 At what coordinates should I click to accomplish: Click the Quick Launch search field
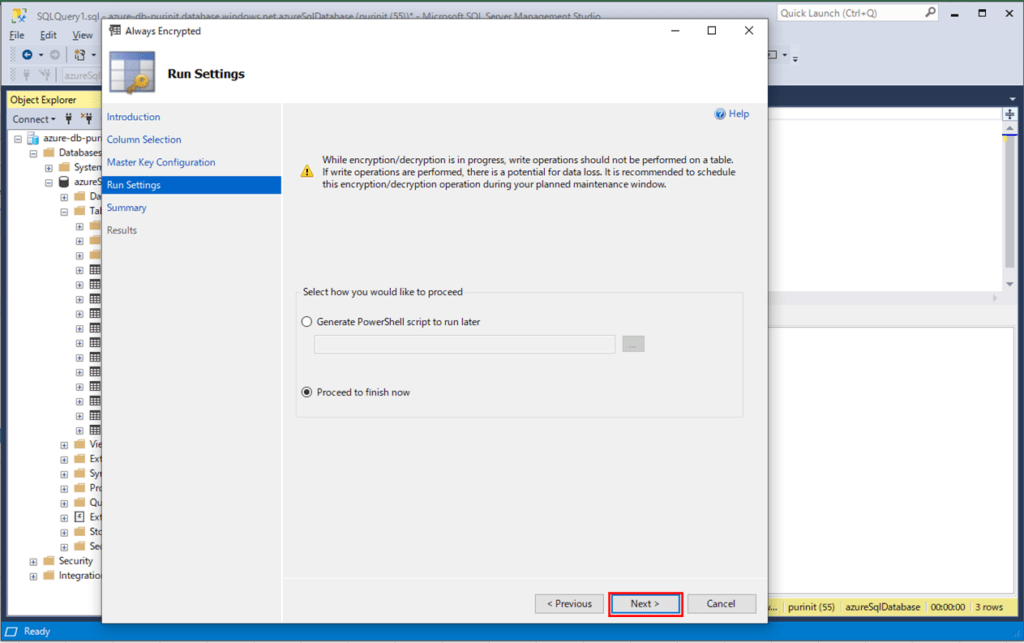tap(848, 13)
